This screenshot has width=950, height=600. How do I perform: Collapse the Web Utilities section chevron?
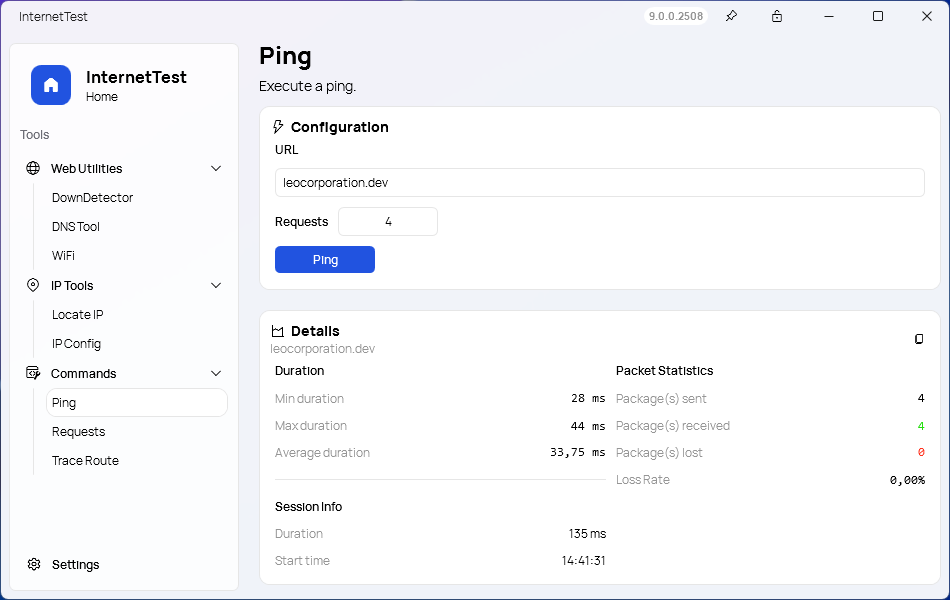(216, 168)
